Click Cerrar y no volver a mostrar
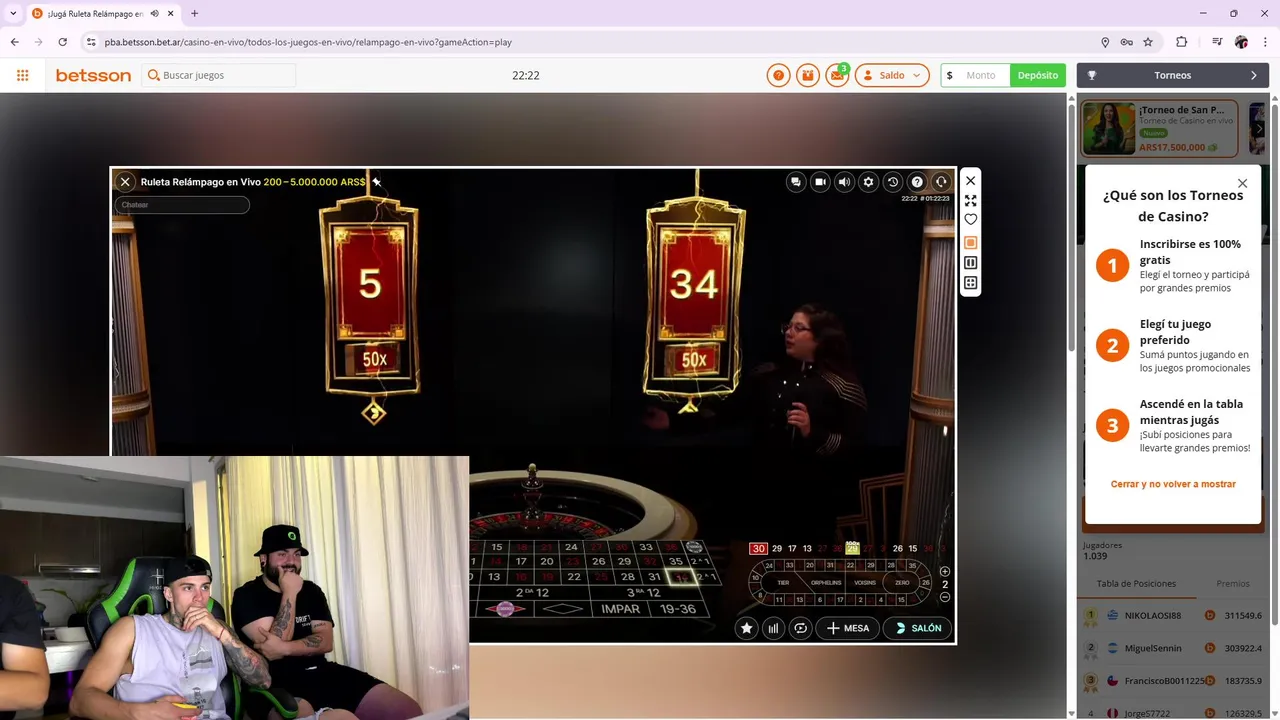The image size is (1280, 720). click(x=1173, y=484)
